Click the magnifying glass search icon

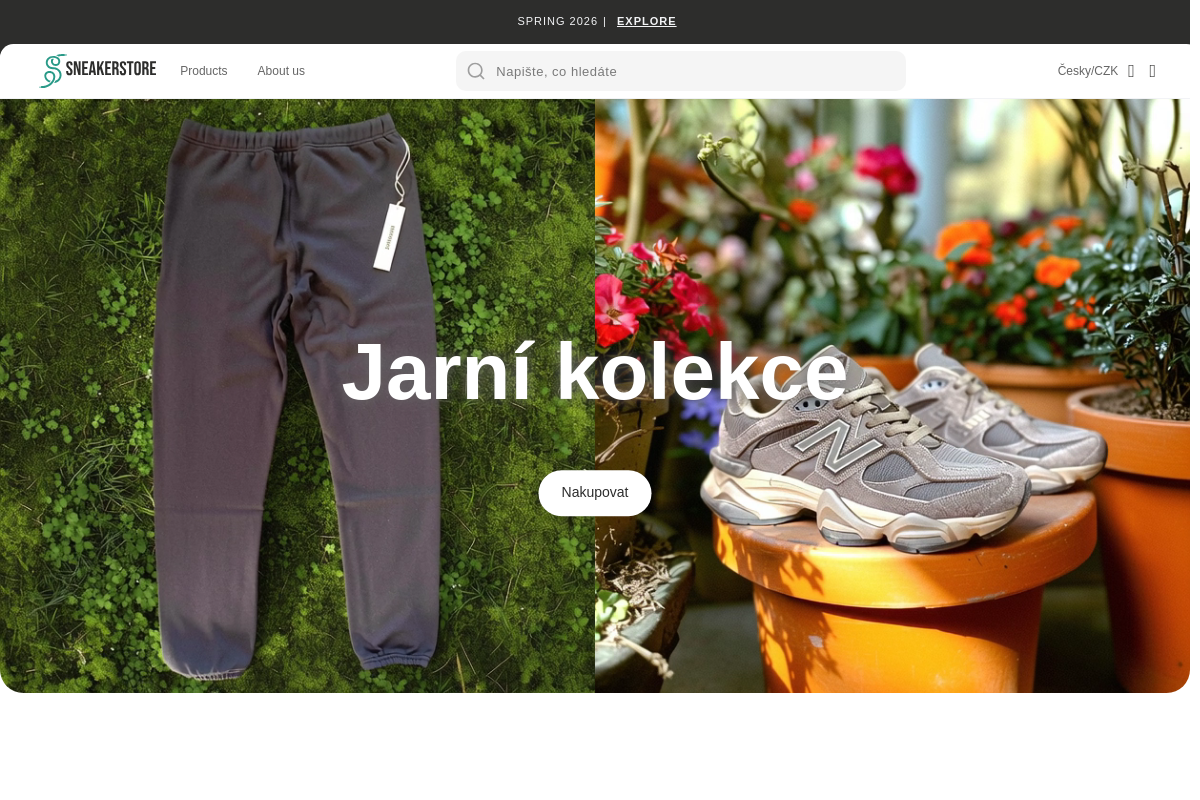[x=476, y=71]
